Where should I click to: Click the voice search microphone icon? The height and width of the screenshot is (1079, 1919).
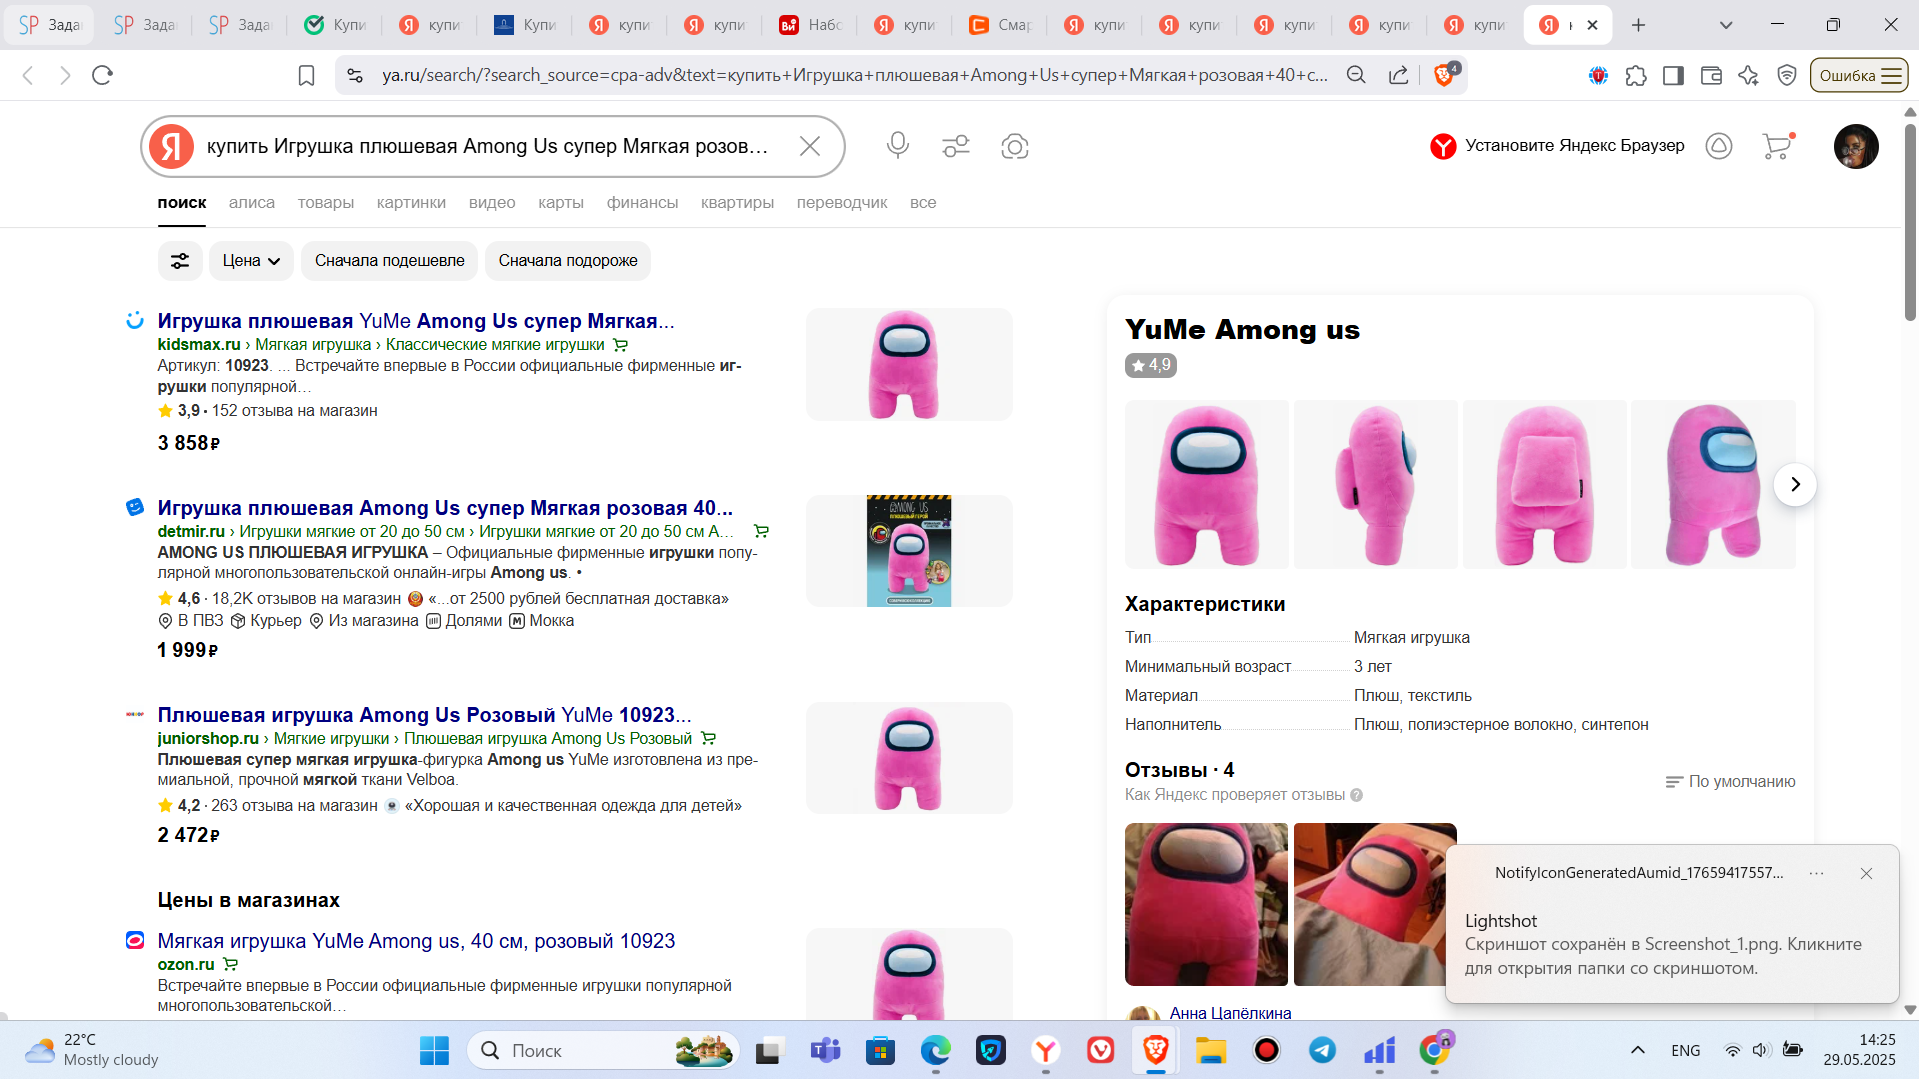click(897, 146)
